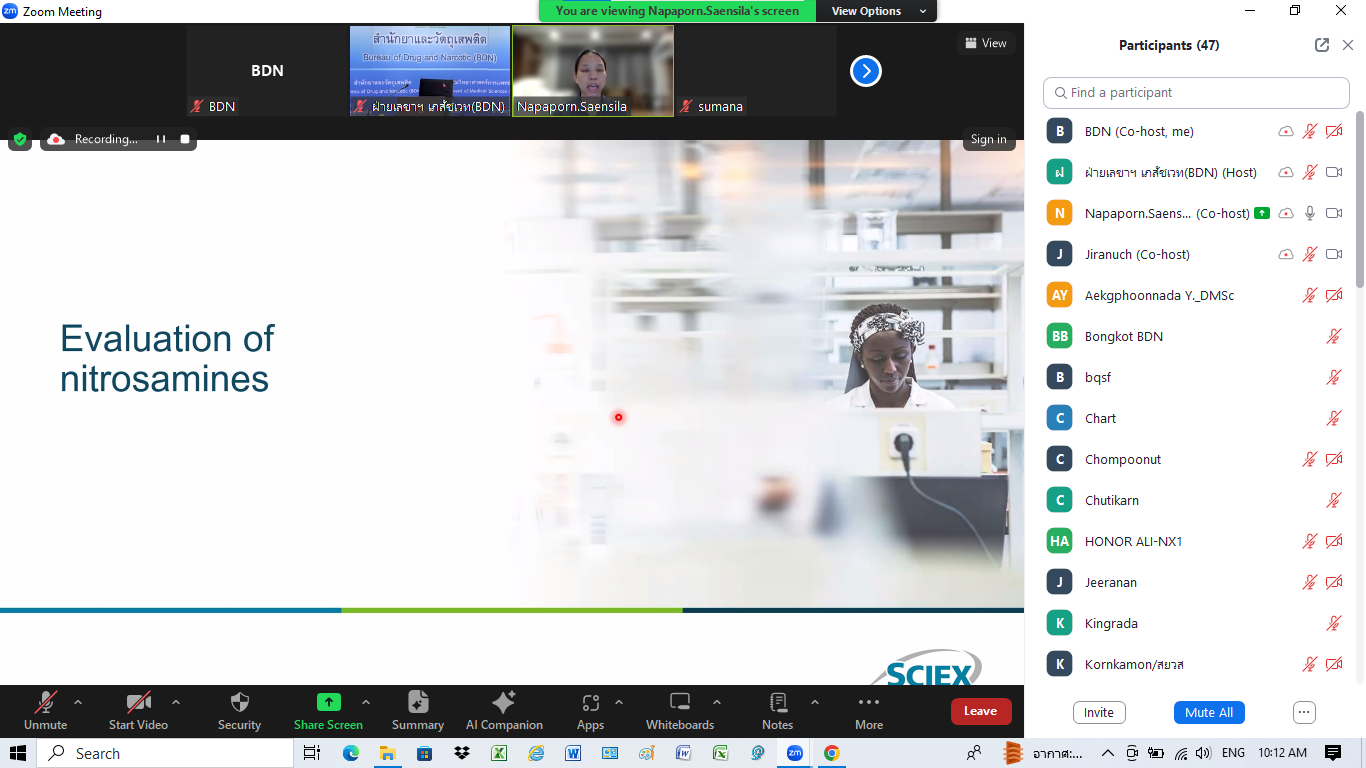Pop out the Participants panel
The image size is (1366, 768).
[1322, 45]
